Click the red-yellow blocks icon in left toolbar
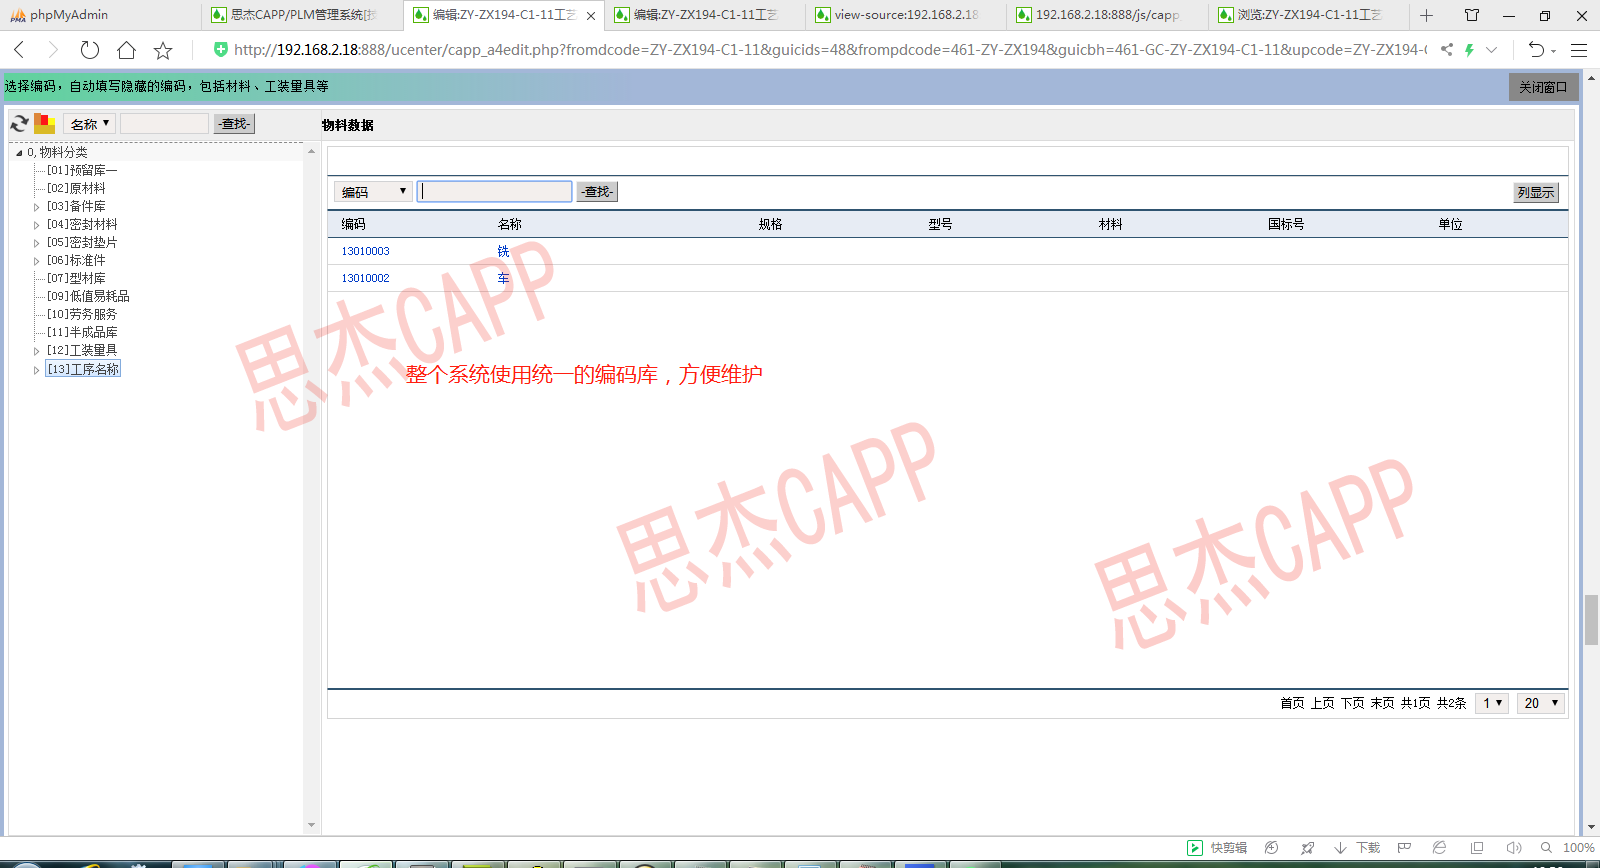Image resolution: width=1600 pixels, height=868 pixels. click(44, 124)
